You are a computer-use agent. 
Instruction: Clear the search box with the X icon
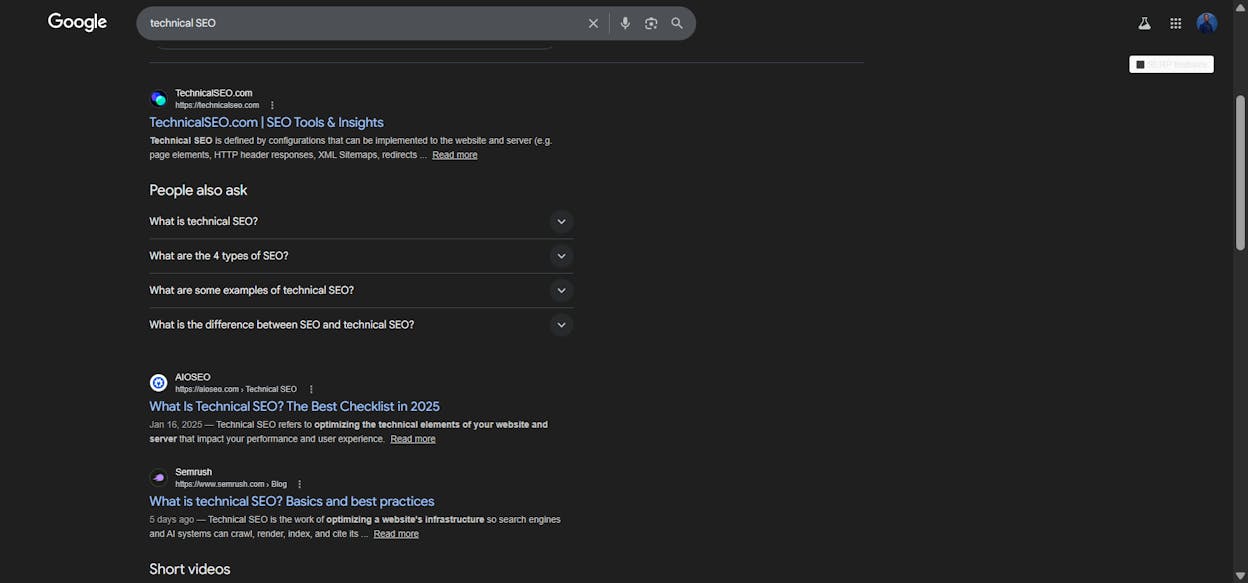click(x=593, y=23)
